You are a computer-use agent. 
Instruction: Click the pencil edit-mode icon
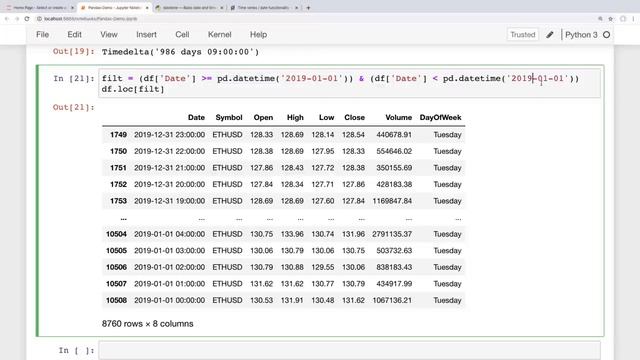(550, 35)
